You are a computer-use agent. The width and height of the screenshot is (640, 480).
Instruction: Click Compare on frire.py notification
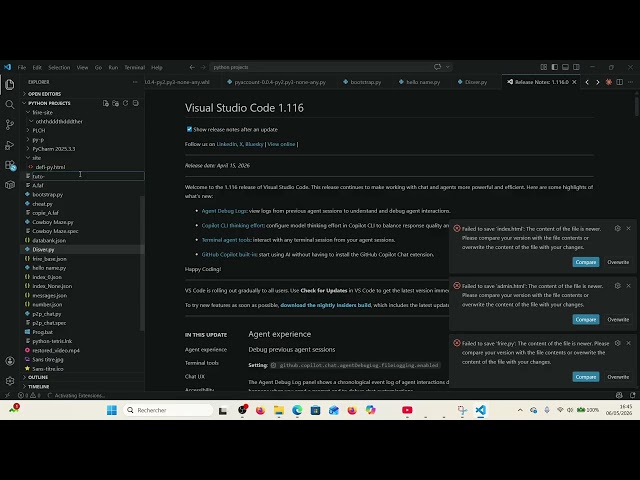(586, 377)
